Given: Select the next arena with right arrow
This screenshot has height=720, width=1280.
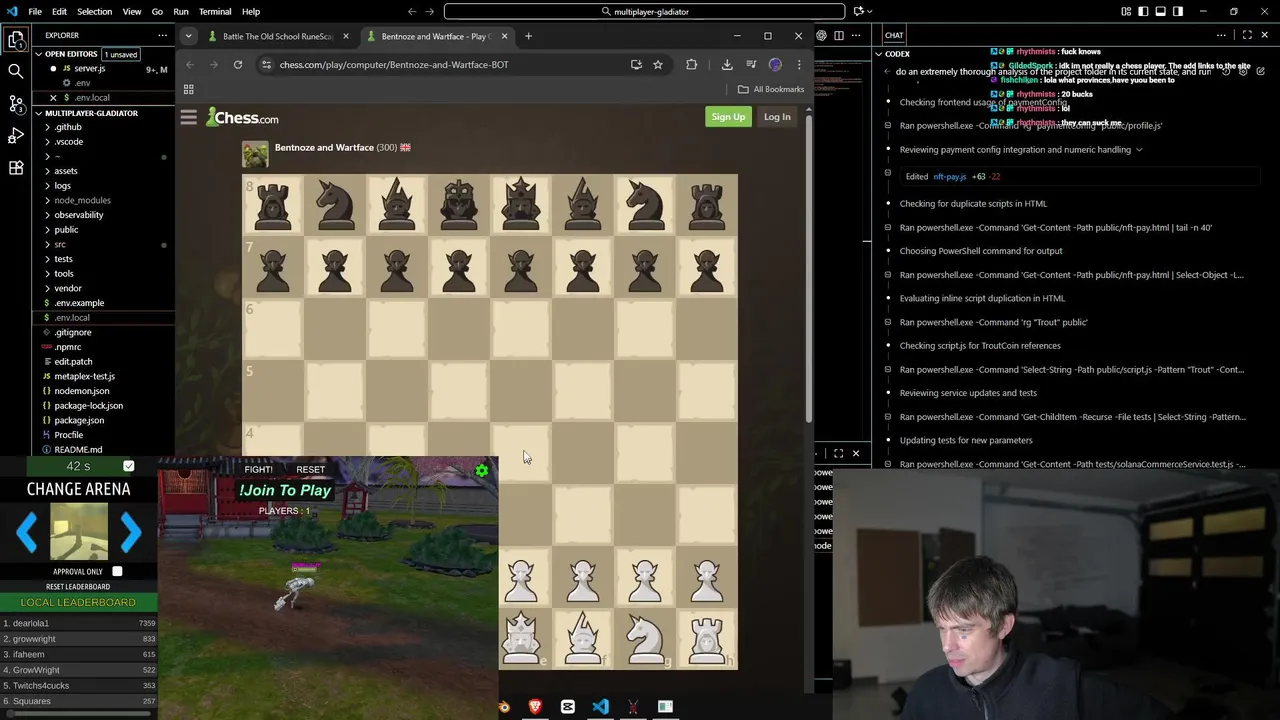Looking at the screenshot, I should 131,533.
